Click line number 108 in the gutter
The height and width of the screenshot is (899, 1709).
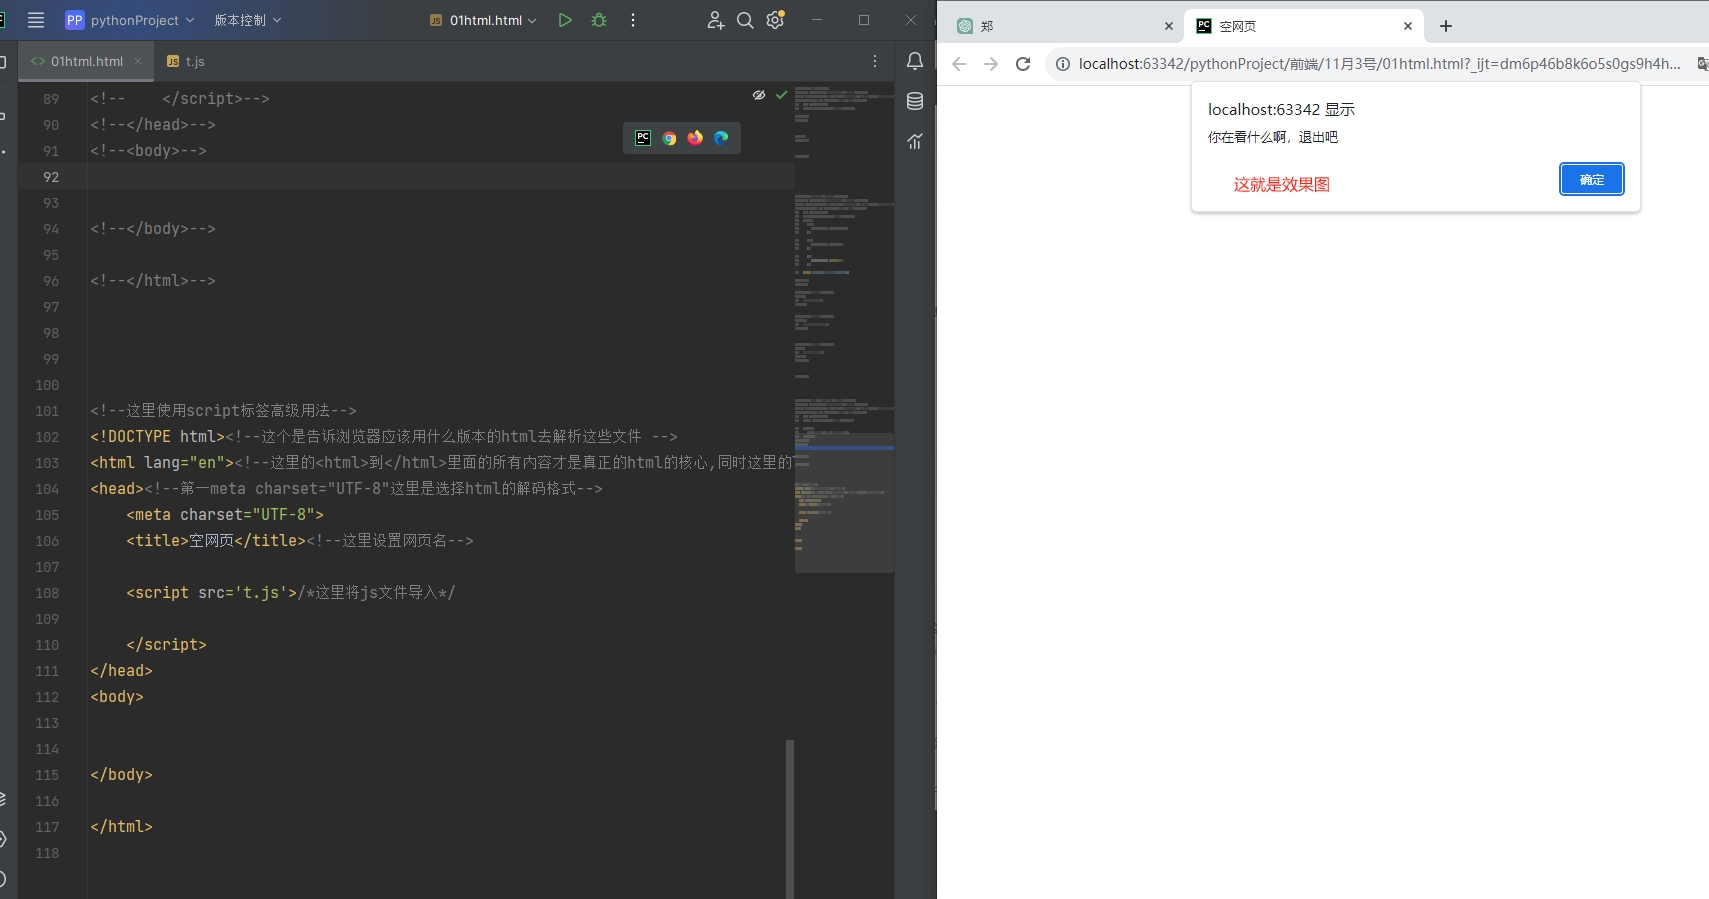47,593
